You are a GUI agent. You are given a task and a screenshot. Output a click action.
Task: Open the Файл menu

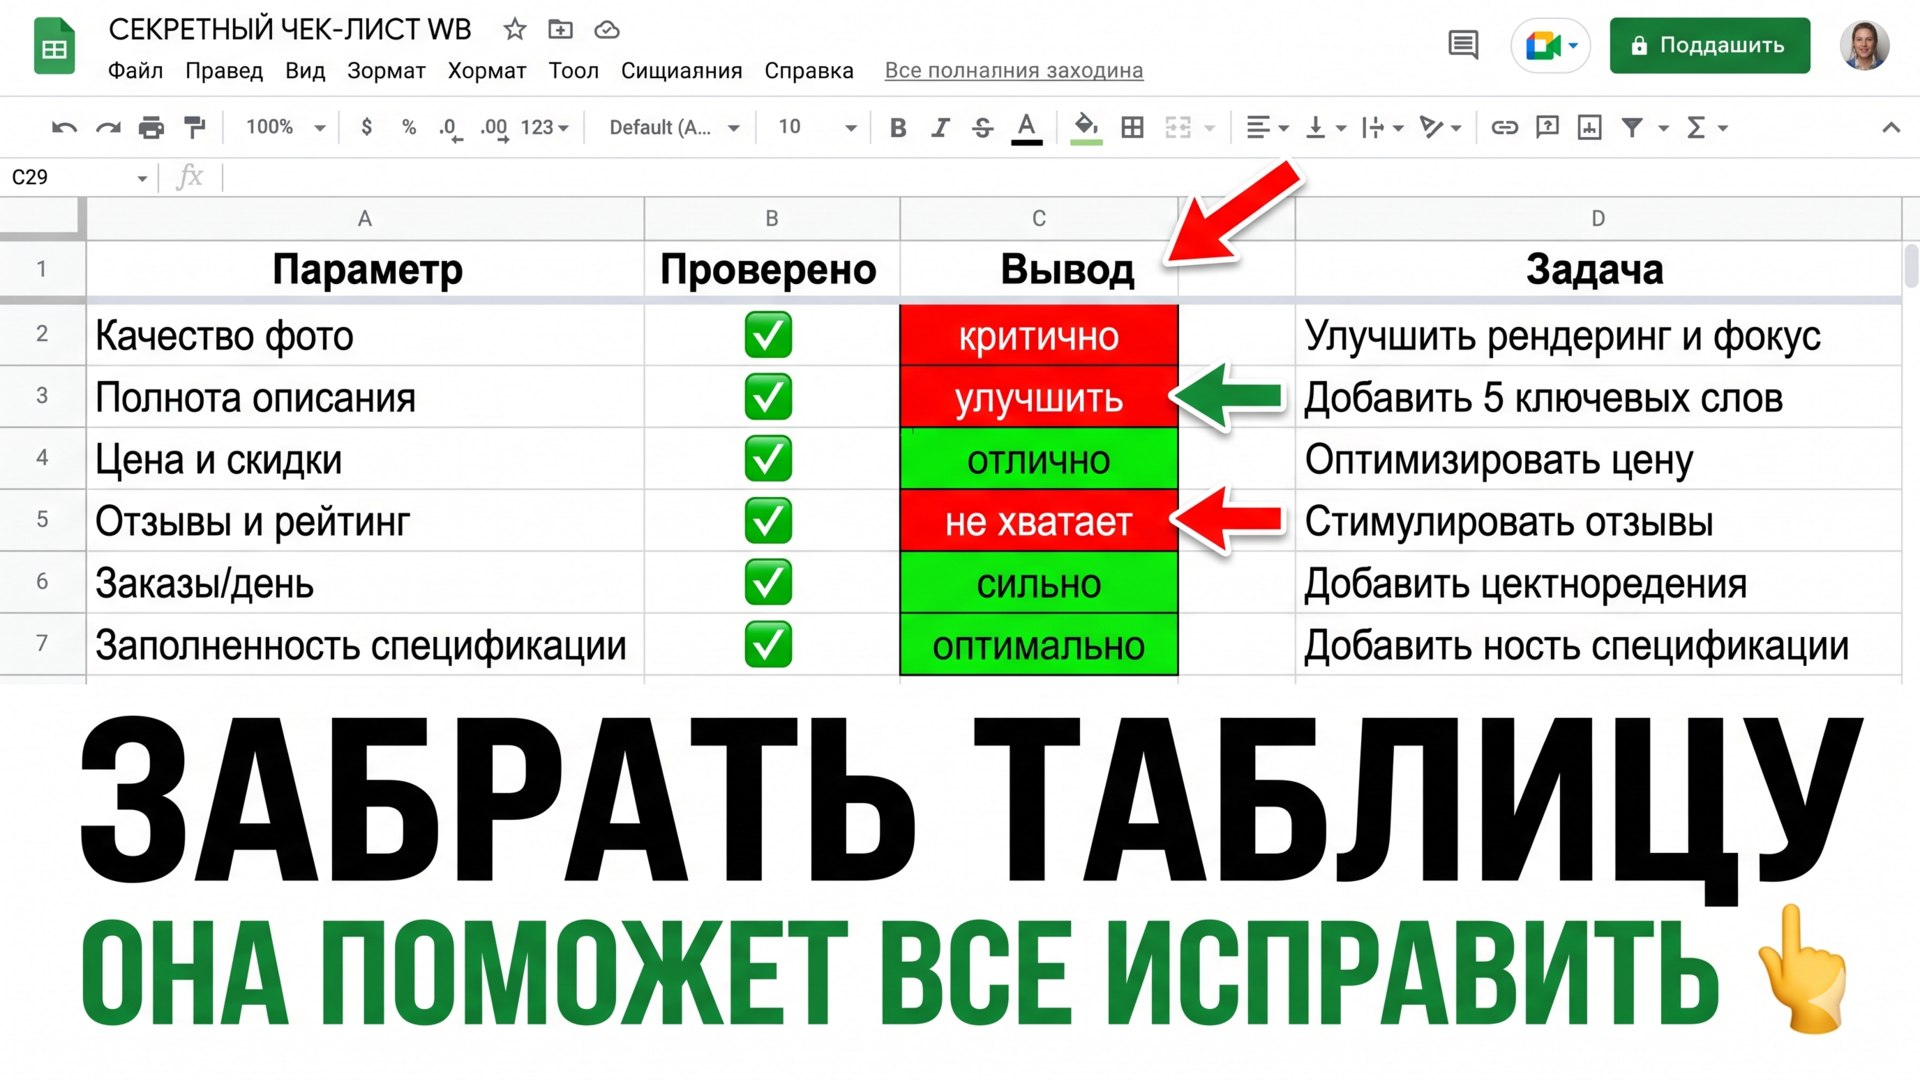click(135, 71)
